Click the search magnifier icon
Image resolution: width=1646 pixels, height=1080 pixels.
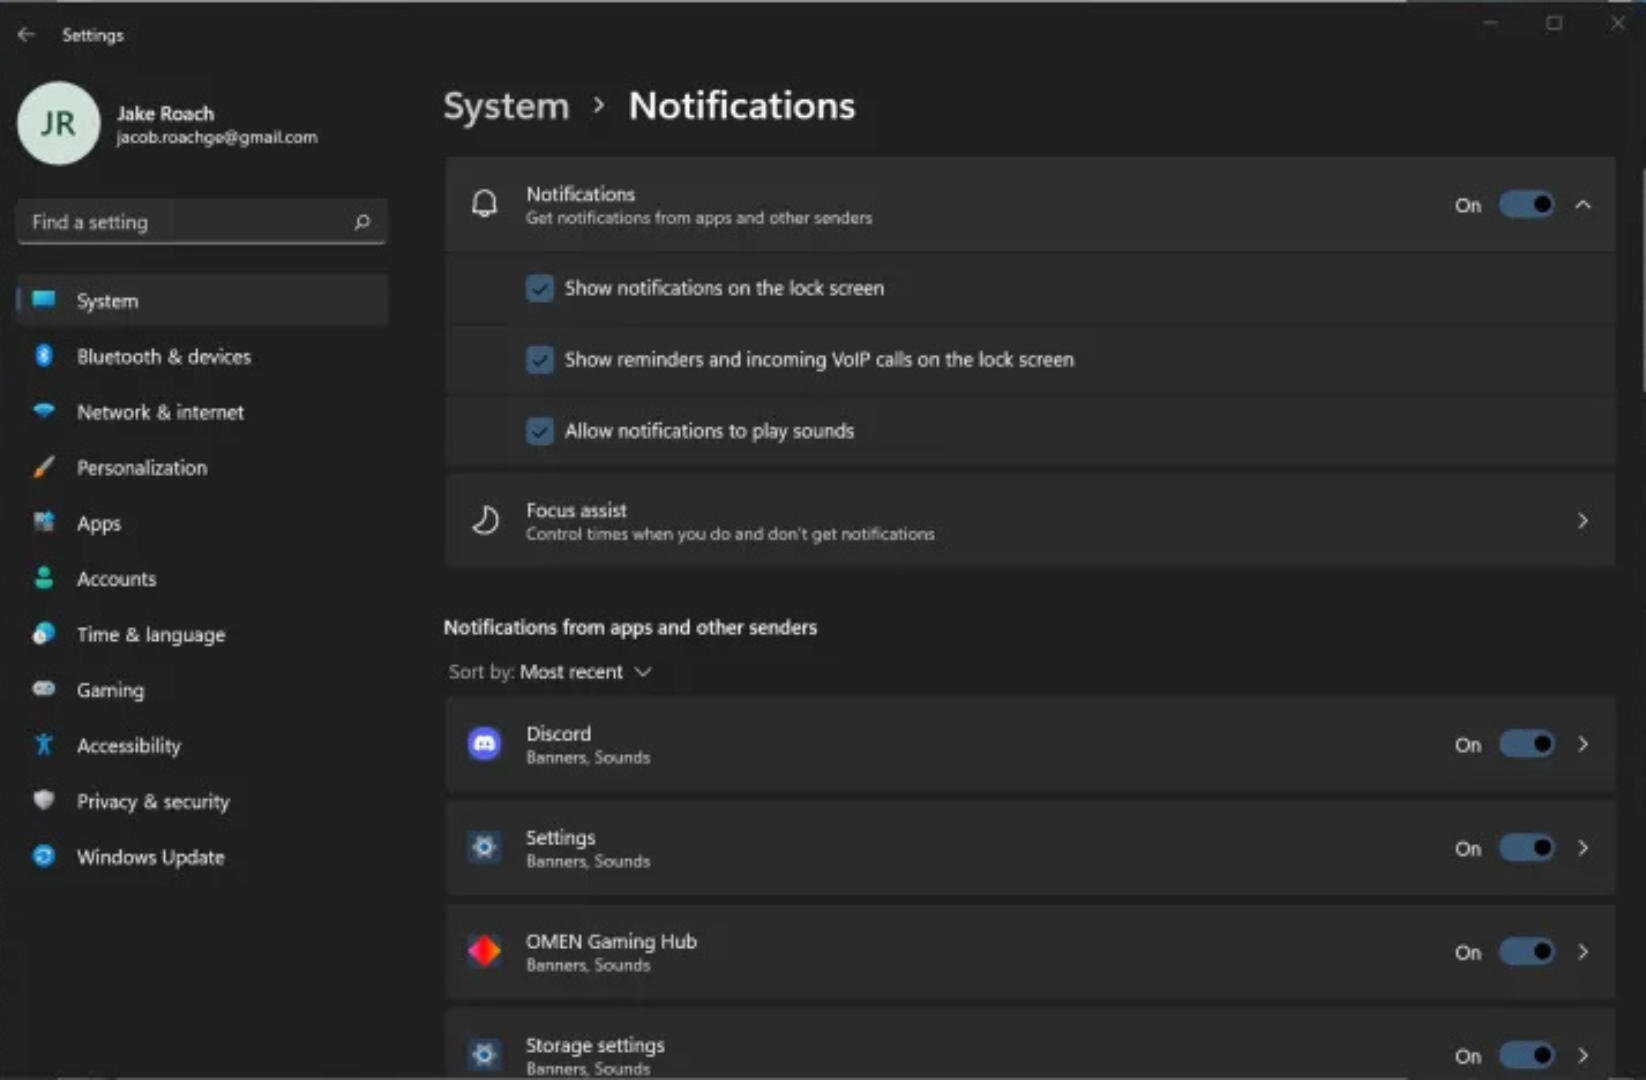(362, 222)
